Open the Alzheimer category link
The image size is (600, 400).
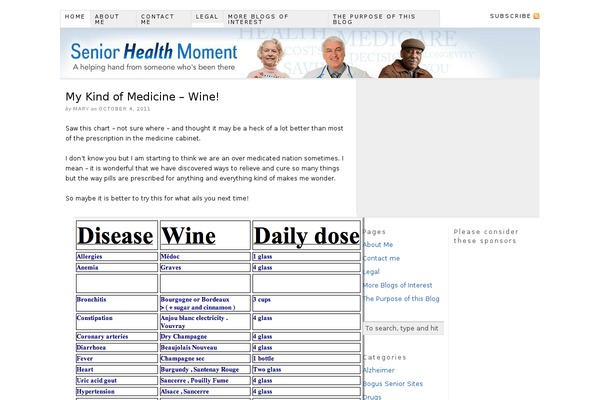point(378,370)
